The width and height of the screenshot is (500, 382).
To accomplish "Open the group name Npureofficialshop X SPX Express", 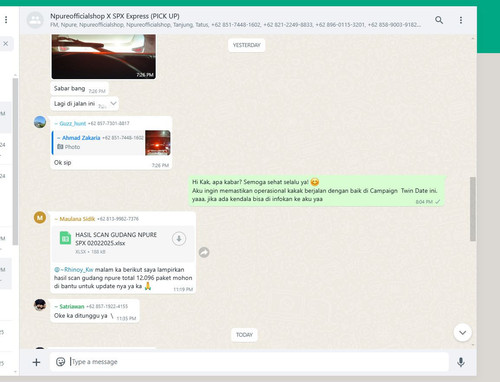I will coord(115,16).
